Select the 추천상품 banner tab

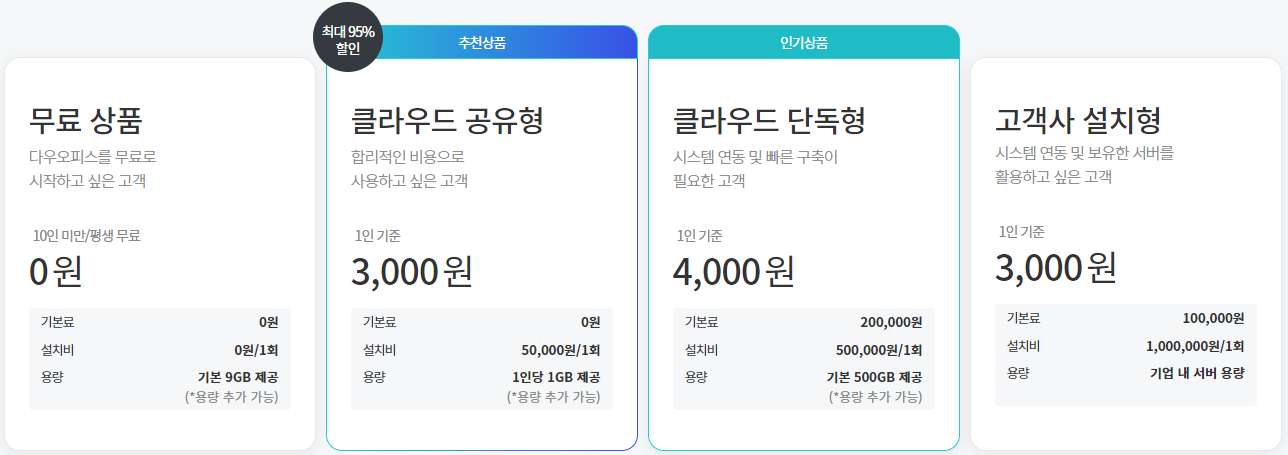tap(482, 43)
